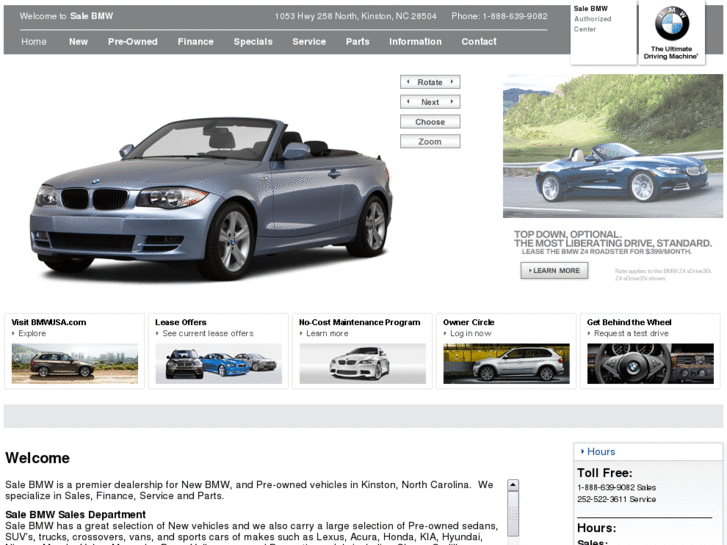Open the Hours link

601,451
